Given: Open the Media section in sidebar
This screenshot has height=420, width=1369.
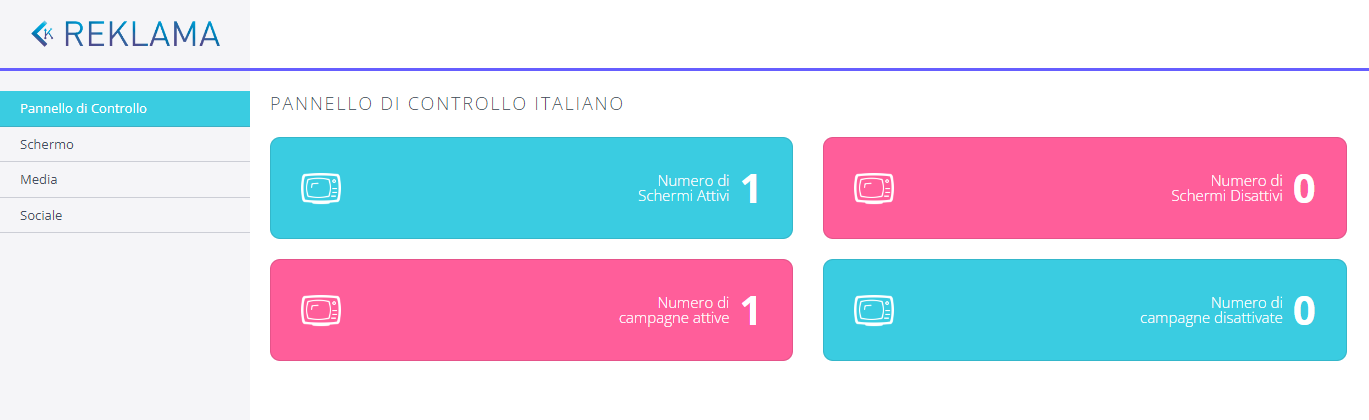Looking at the screenshot, I should [39, 180].
